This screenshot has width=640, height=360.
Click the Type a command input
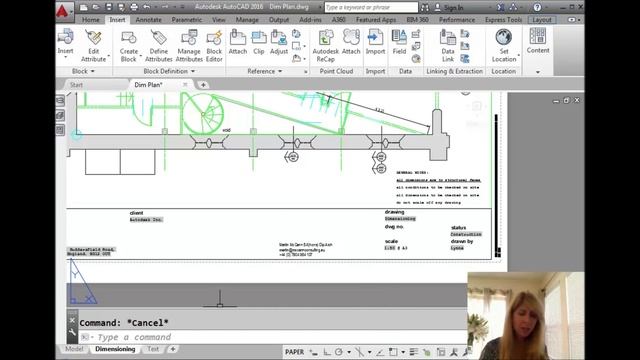pyautogui.click(x=273, y=337)
